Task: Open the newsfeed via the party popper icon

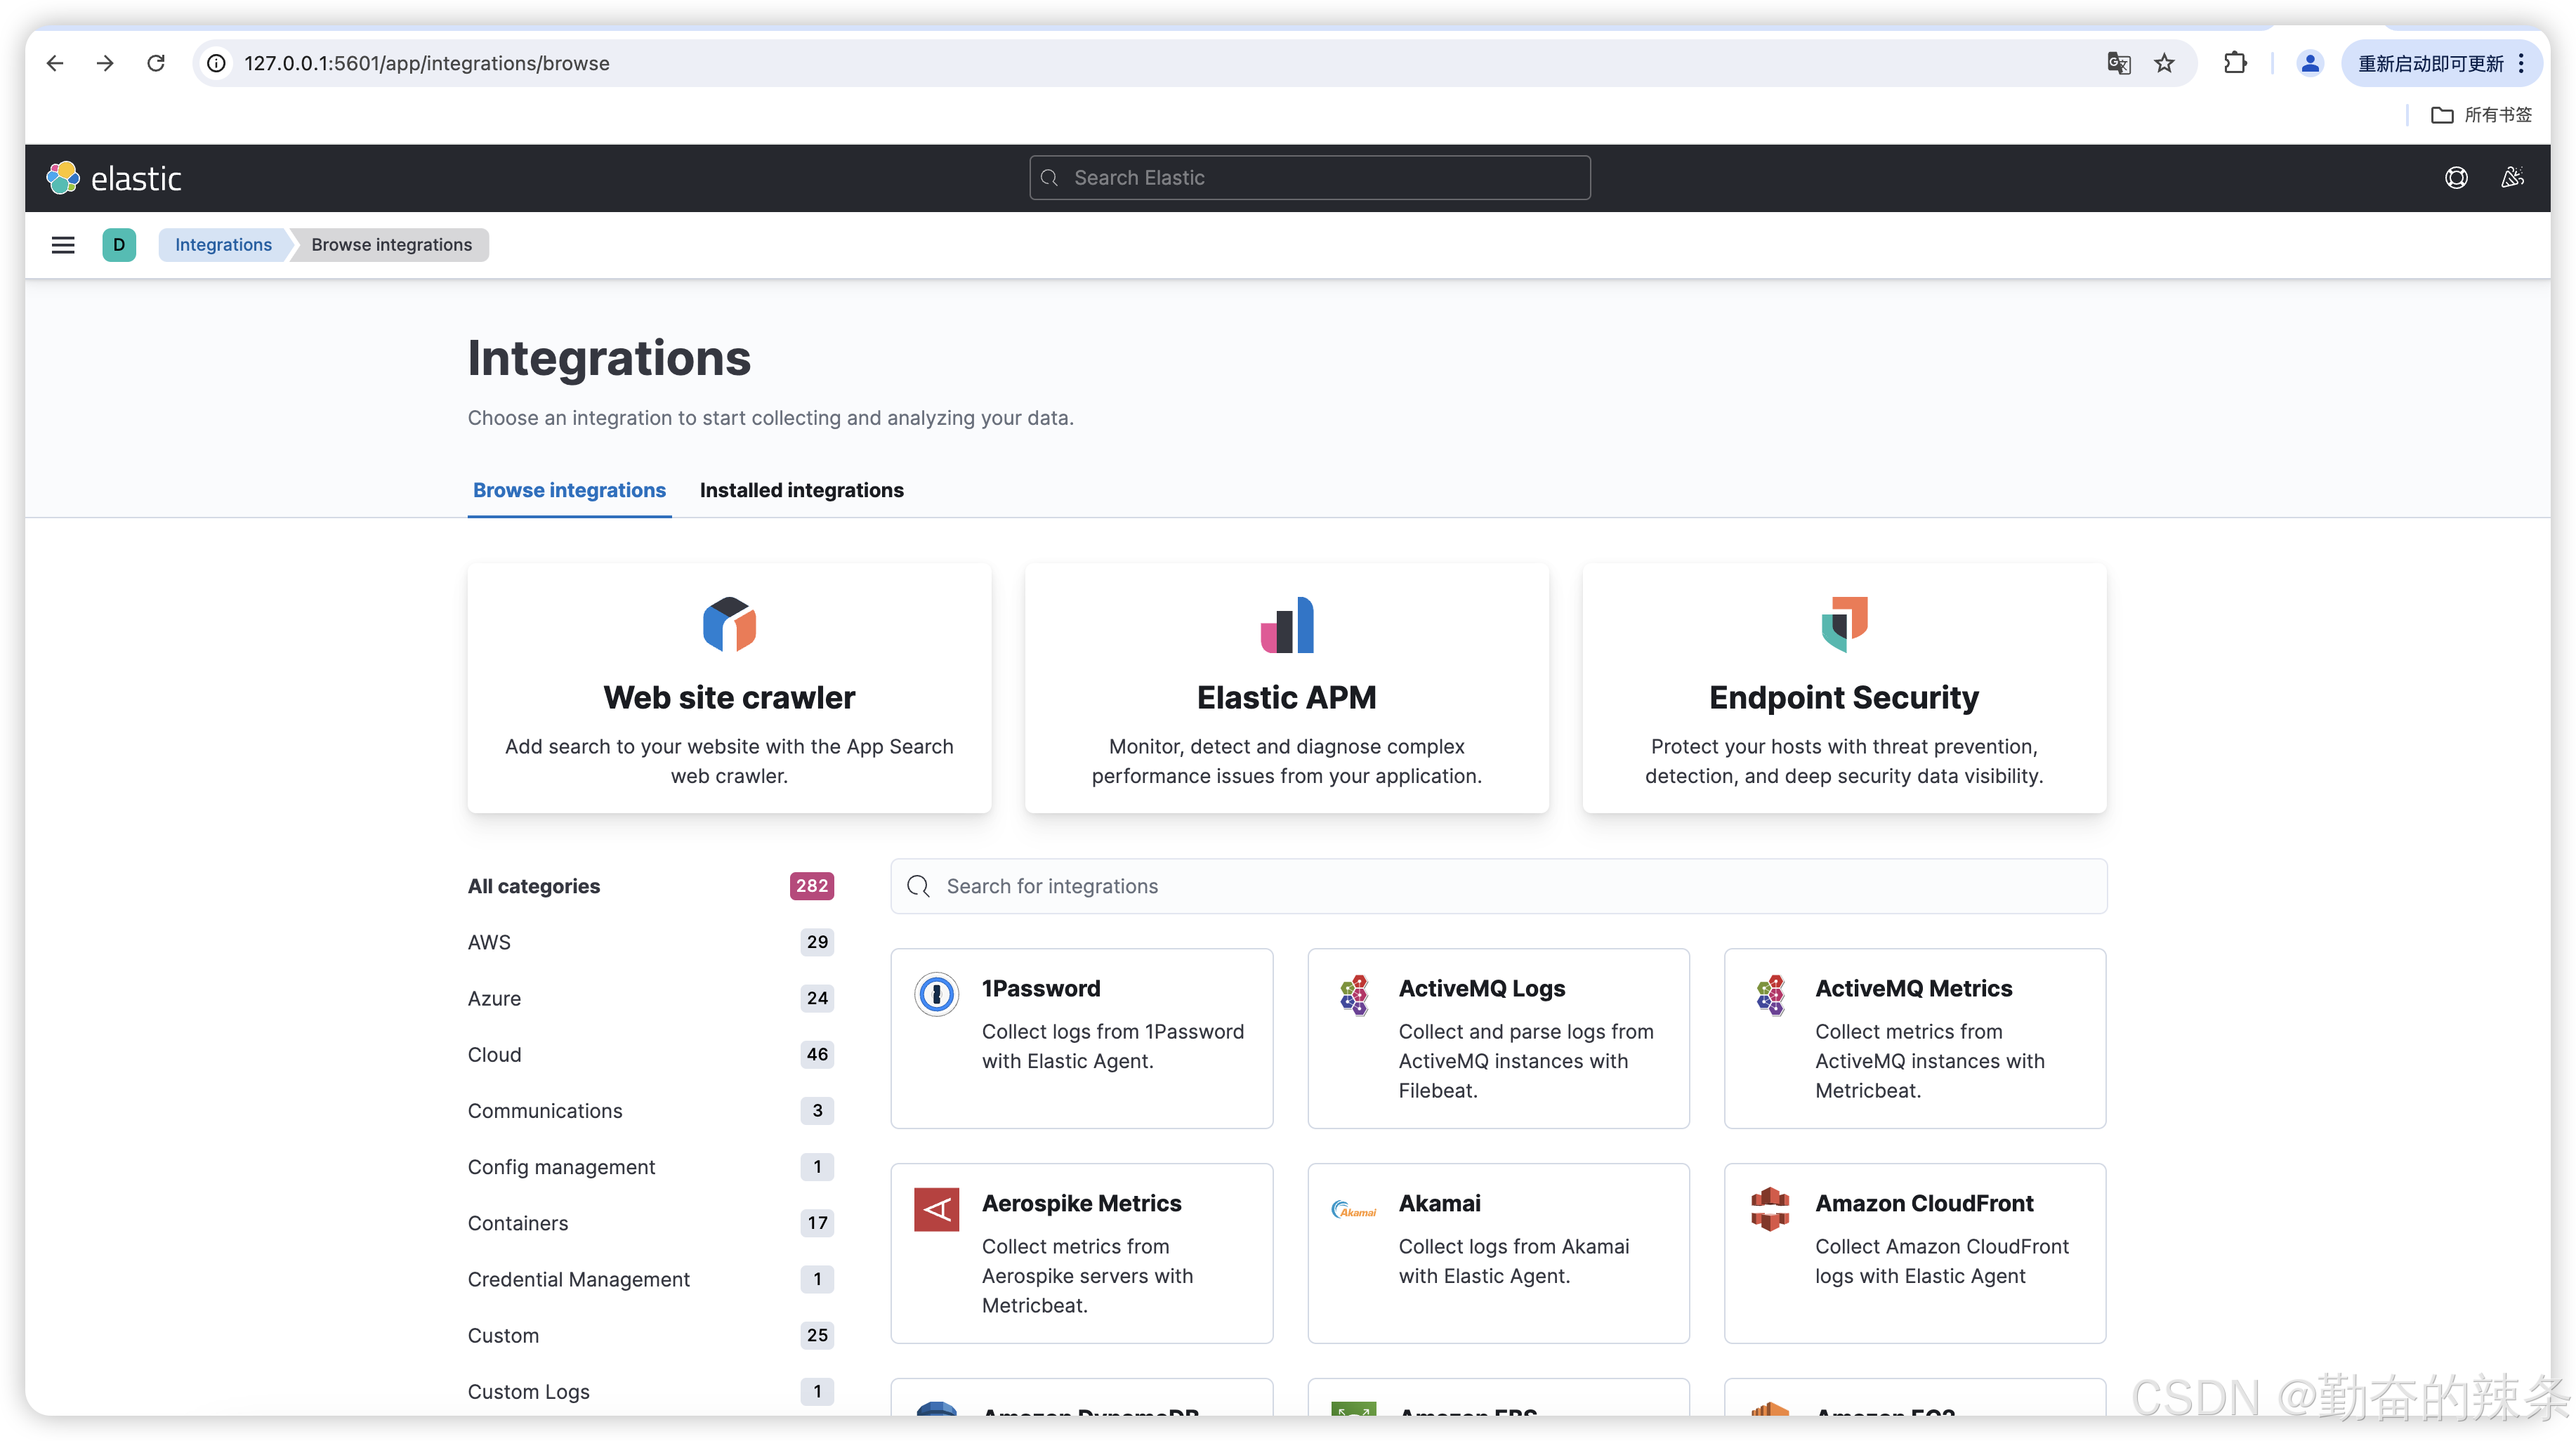Action: coord(2513,177)
